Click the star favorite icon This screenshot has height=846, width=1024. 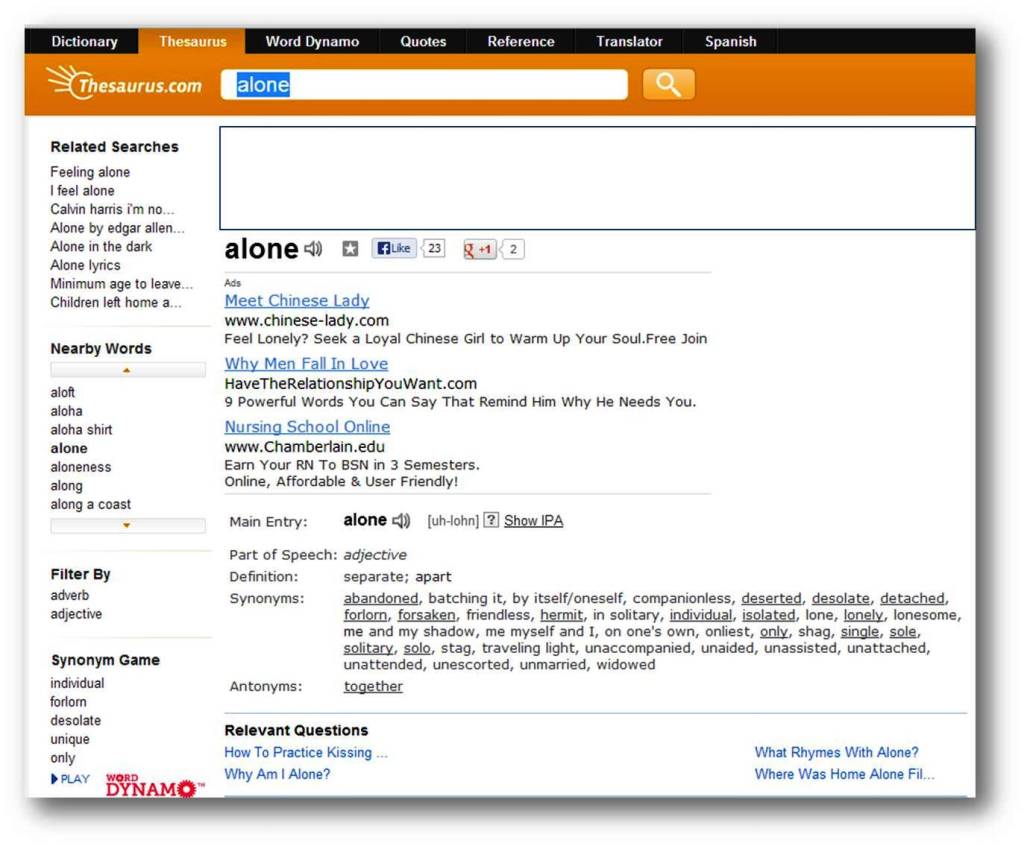point(350,249)
